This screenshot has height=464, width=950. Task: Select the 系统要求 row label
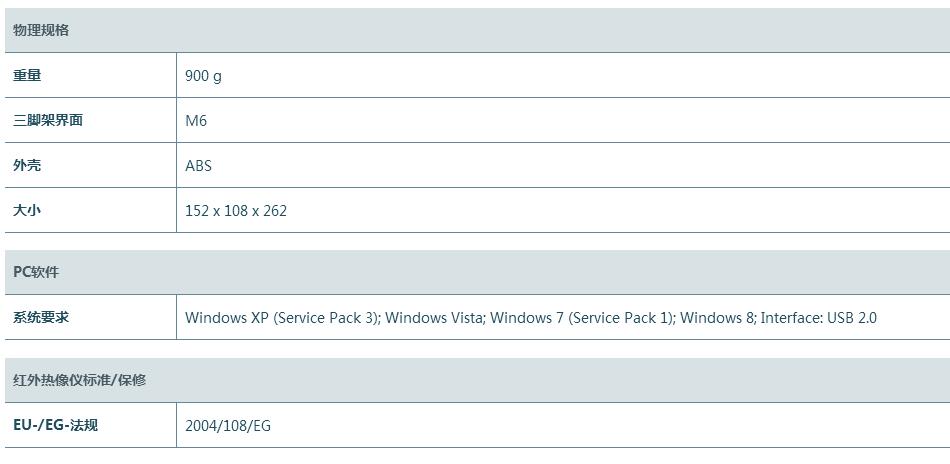41,317
